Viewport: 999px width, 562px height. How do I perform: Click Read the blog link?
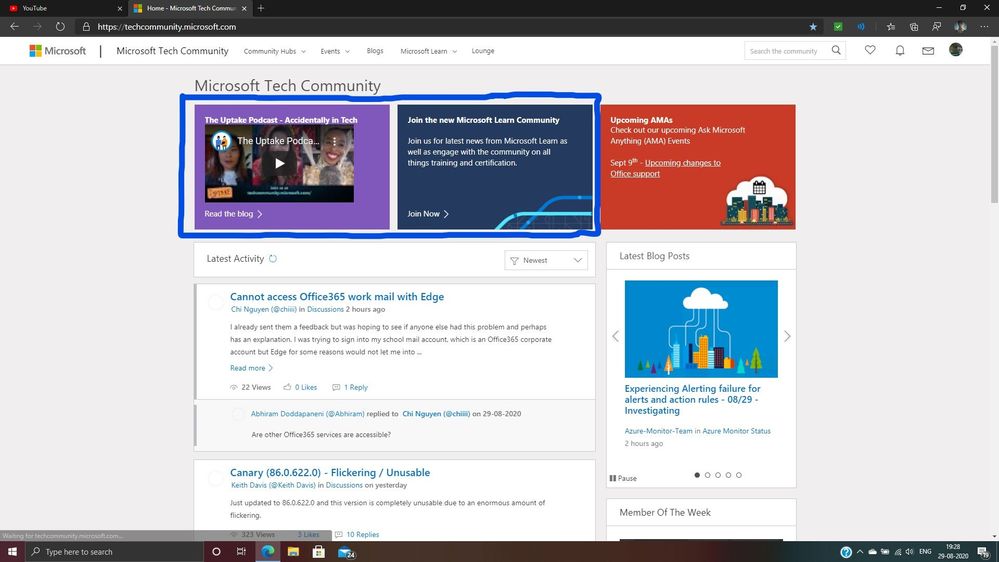point(233,214)
